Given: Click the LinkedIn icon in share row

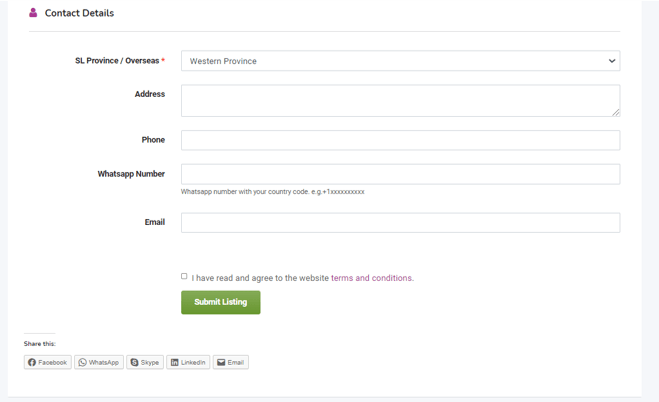Looking at the screenshot, I should coord(175,363).
